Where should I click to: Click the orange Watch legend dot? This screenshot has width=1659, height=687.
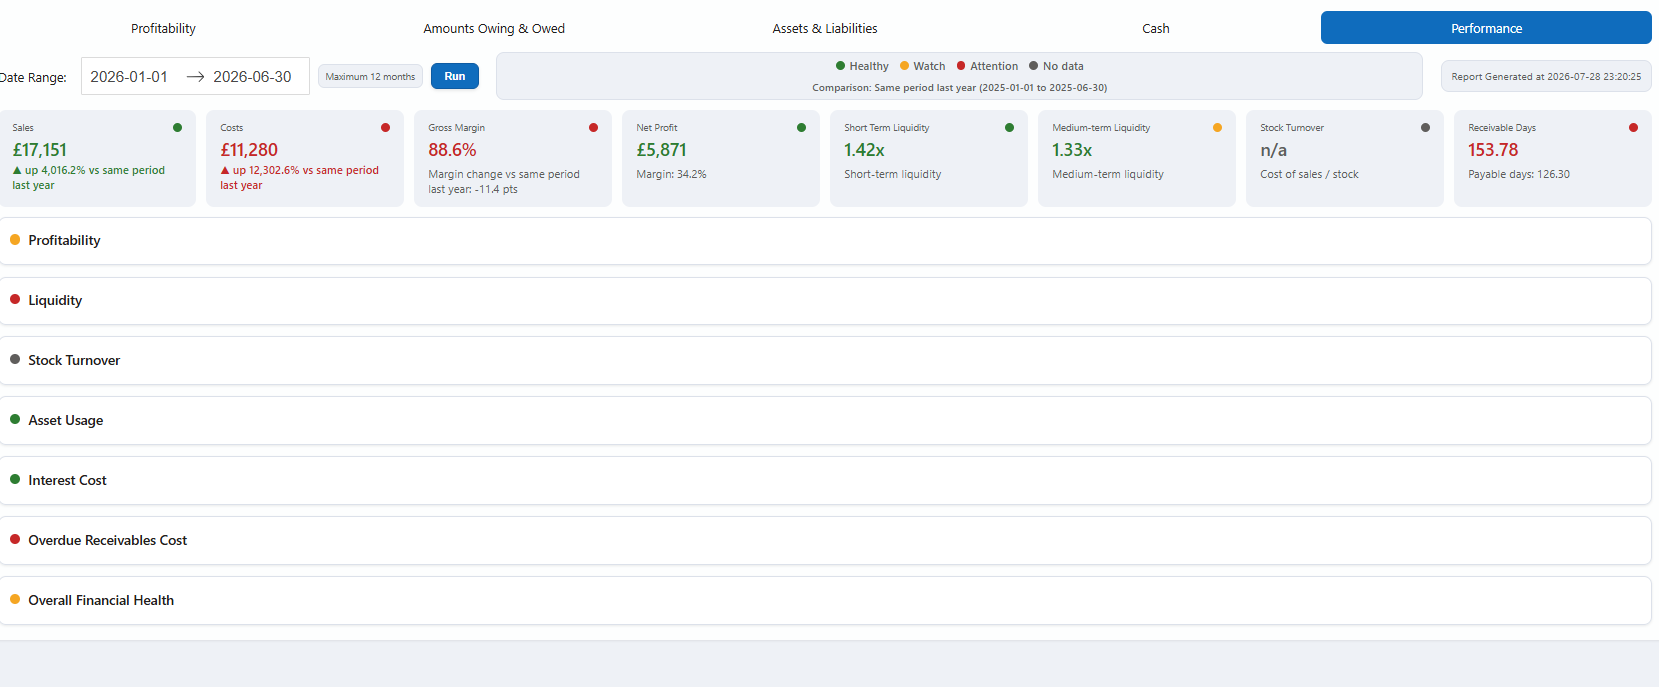904,66
